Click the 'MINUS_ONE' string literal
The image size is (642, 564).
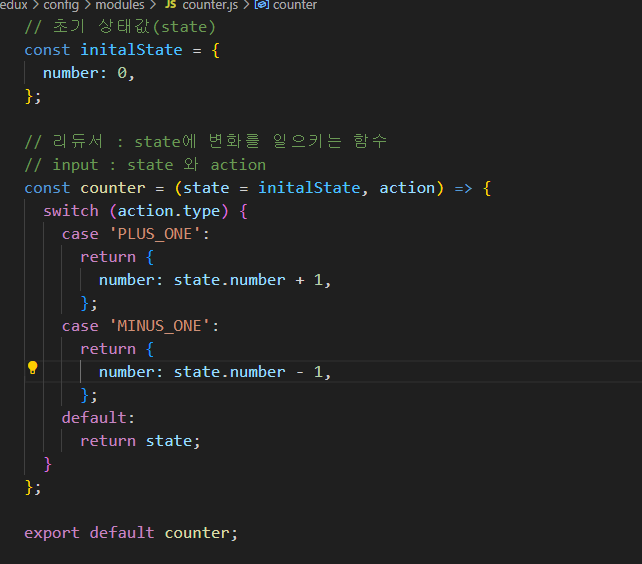tap(160, 326)
